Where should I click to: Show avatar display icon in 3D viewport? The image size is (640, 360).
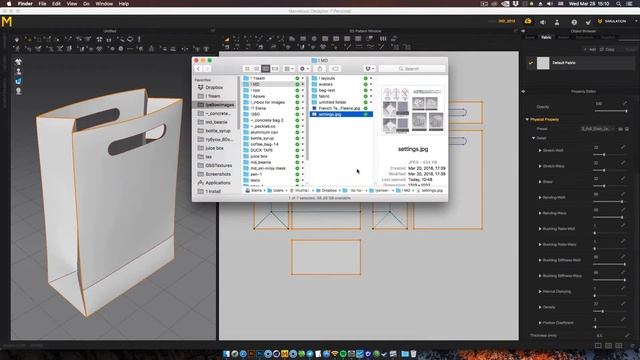[18, 71]
